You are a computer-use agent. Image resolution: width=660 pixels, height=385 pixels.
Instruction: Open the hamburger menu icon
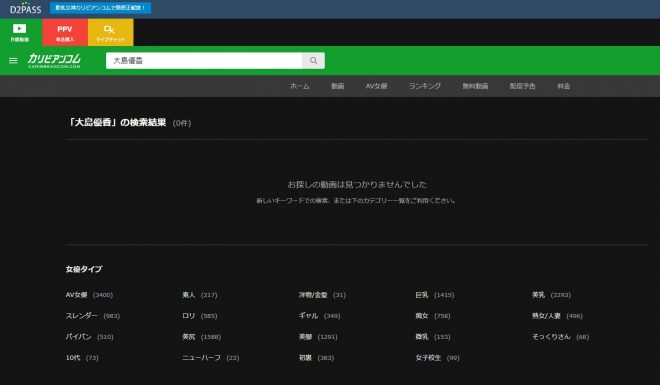click(x=13, y=61)
